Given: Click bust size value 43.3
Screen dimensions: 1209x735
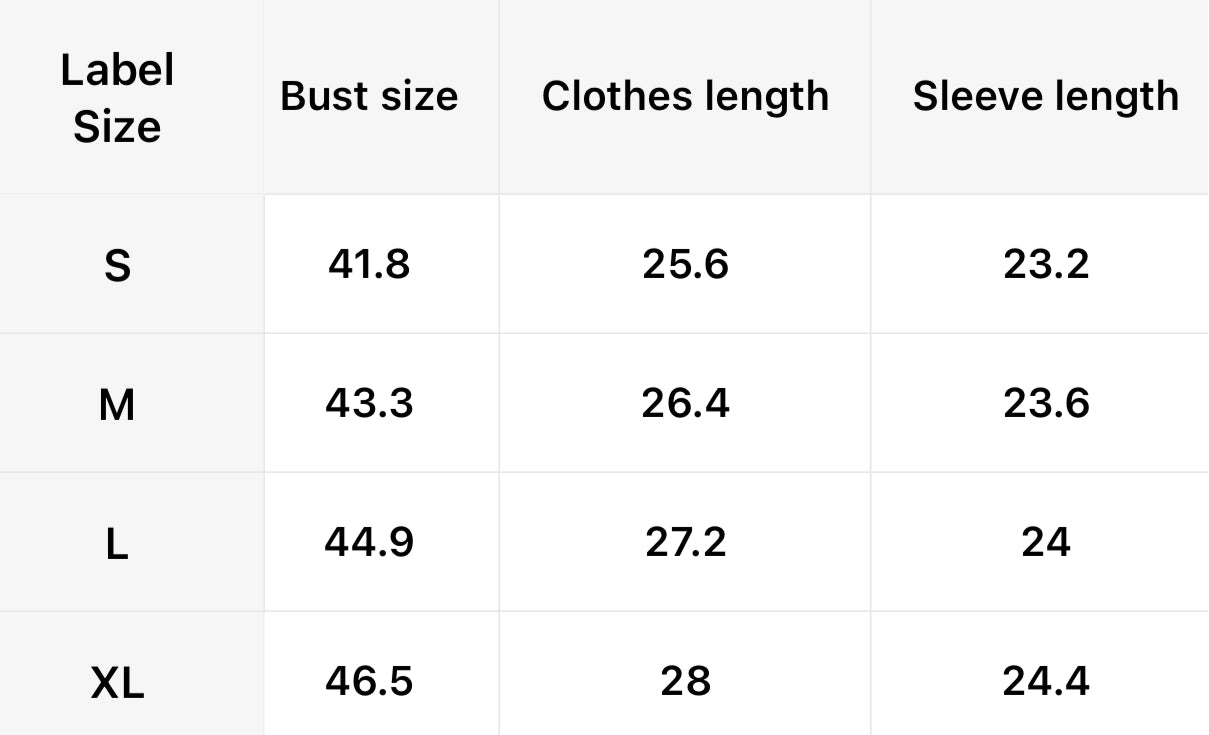Looking at the screenshot, I should pos(369,403).
